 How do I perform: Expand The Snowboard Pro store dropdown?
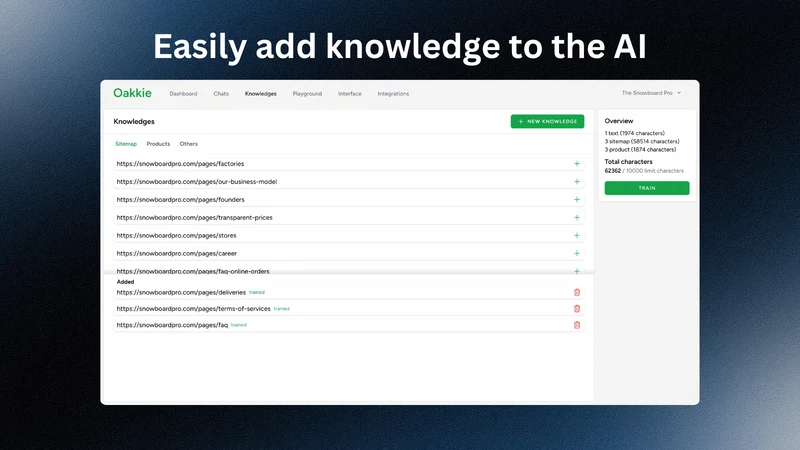pyautogui.click(x=651, y=93)
